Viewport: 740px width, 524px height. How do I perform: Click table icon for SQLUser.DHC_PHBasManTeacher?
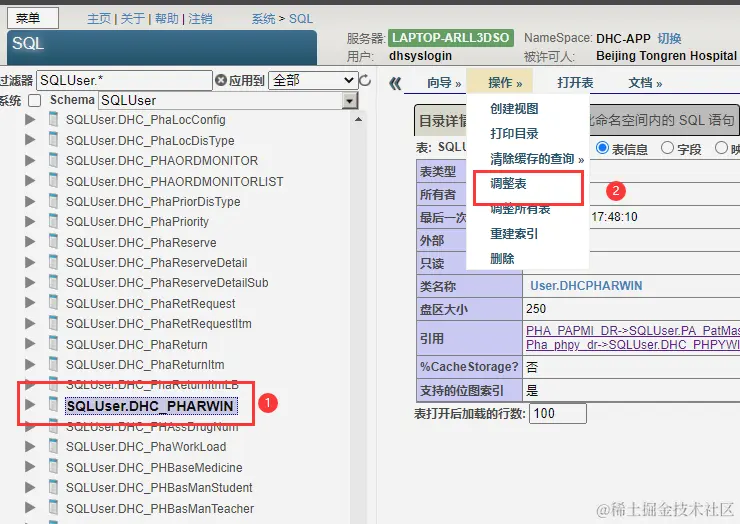click(x=54, y=508)
